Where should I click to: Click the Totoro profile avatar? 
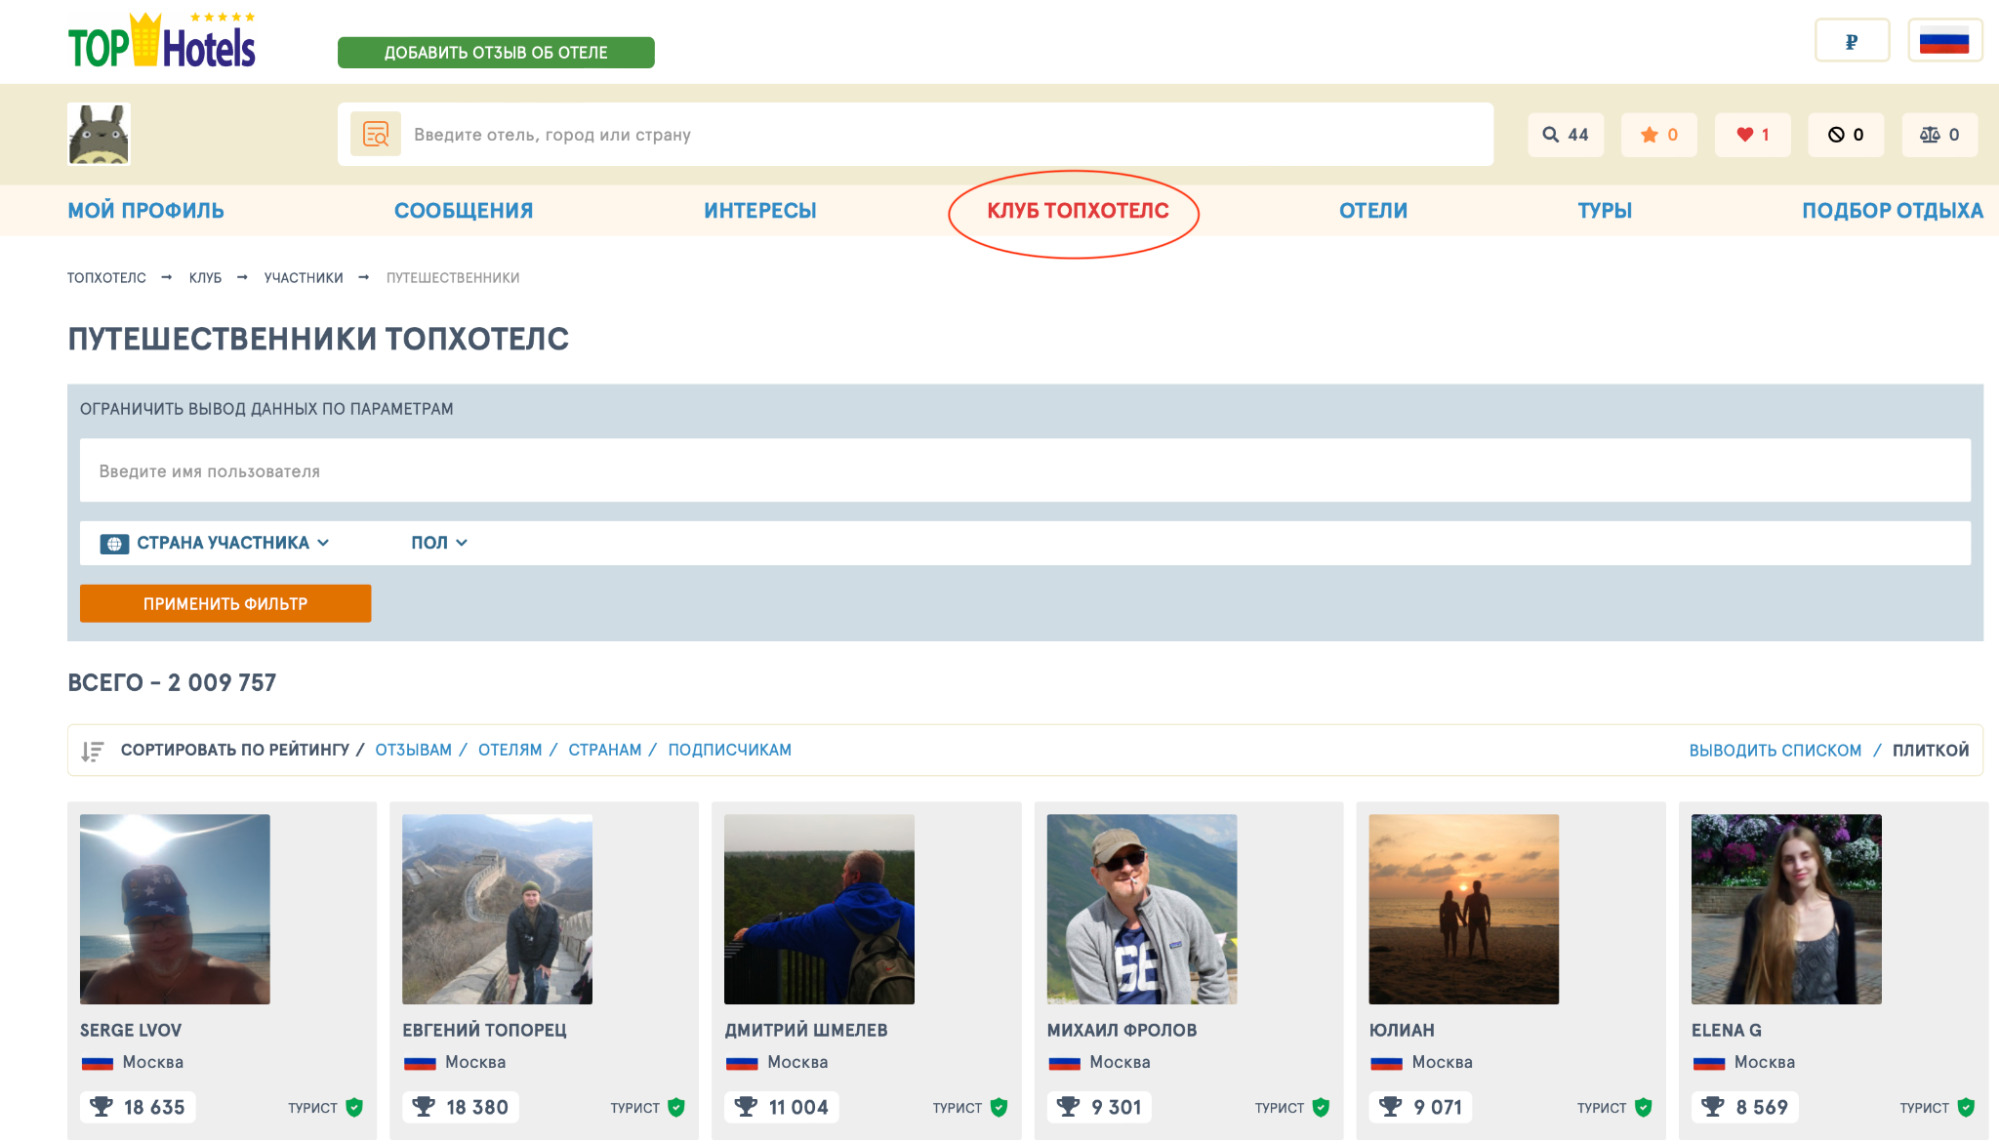(x=99, y=134)
